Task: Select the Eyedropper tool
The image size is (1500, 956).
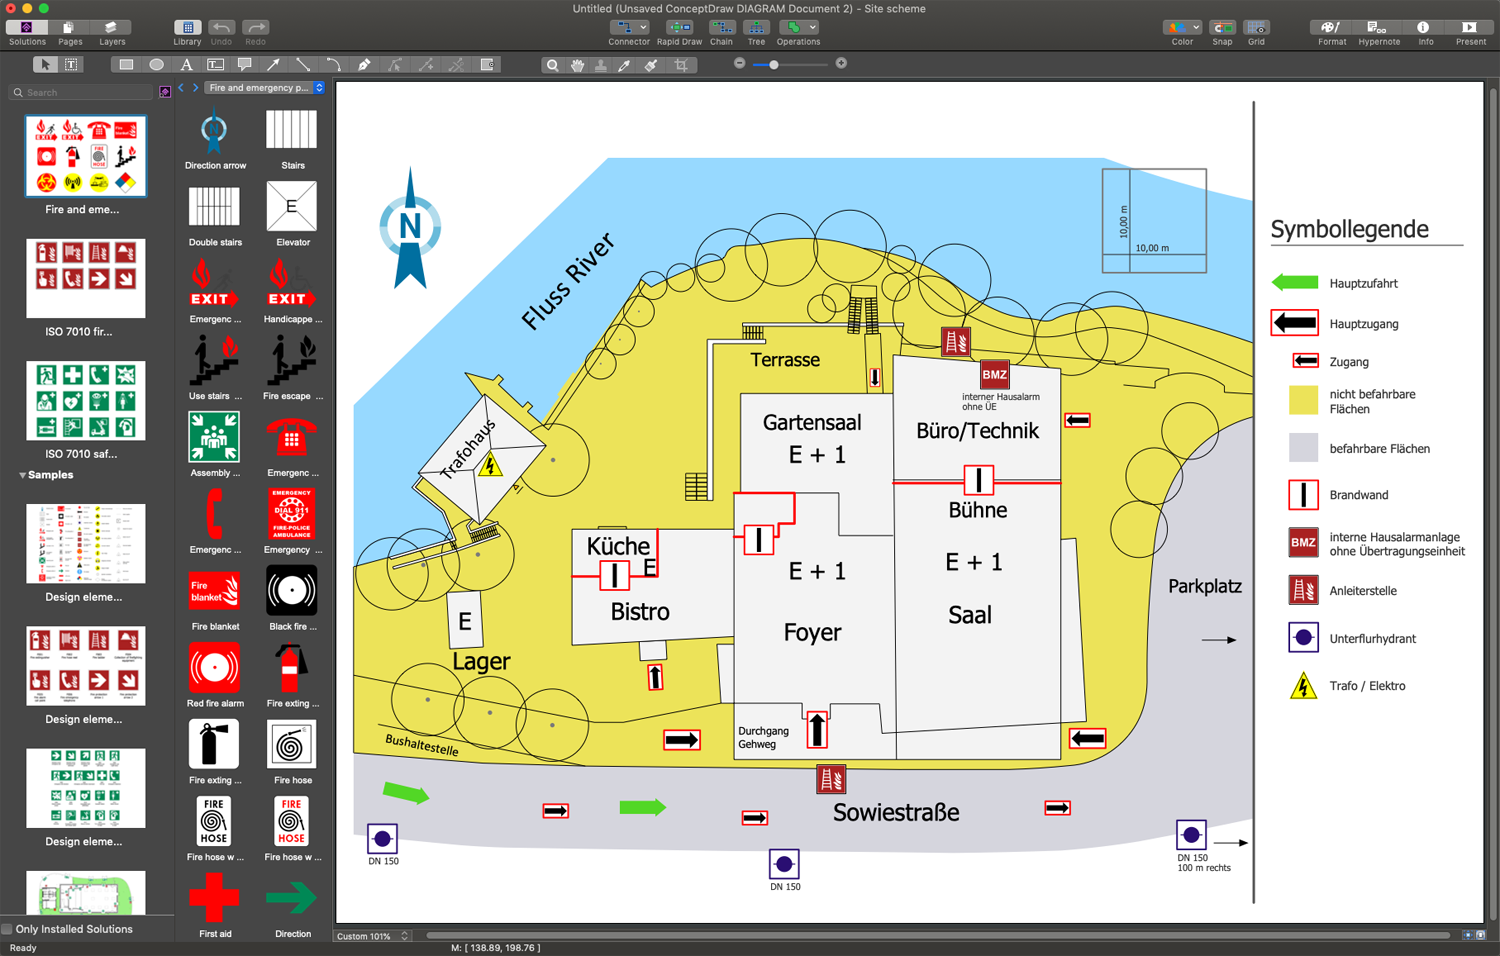Action: (625, 65)
